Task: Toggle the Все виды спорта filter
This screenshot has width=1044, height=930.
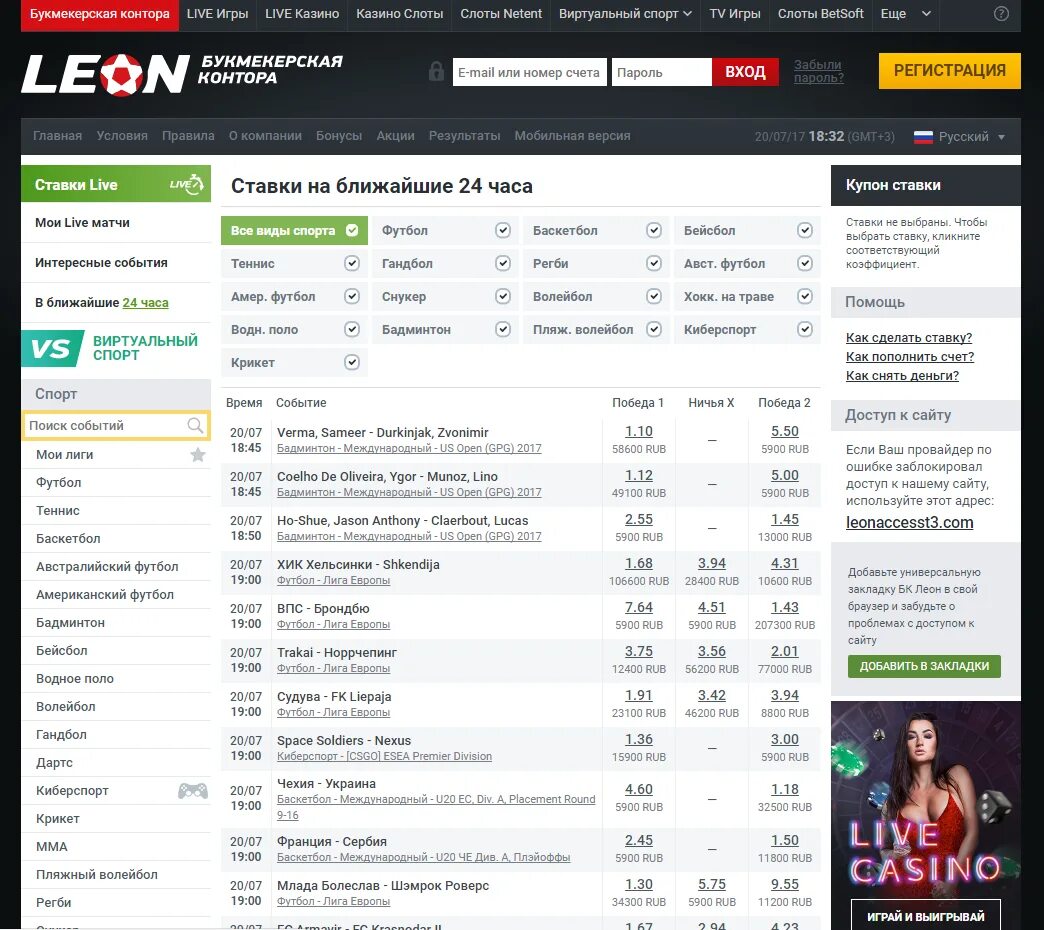Action: [294, 230]
